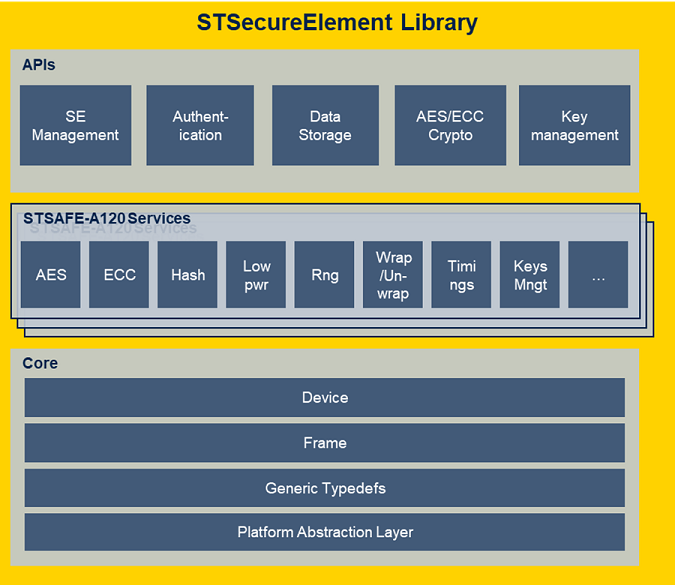Viewport: 675px width, 585px height.
Task: Click the Frame core bar
Action: (x=325, y=442)
